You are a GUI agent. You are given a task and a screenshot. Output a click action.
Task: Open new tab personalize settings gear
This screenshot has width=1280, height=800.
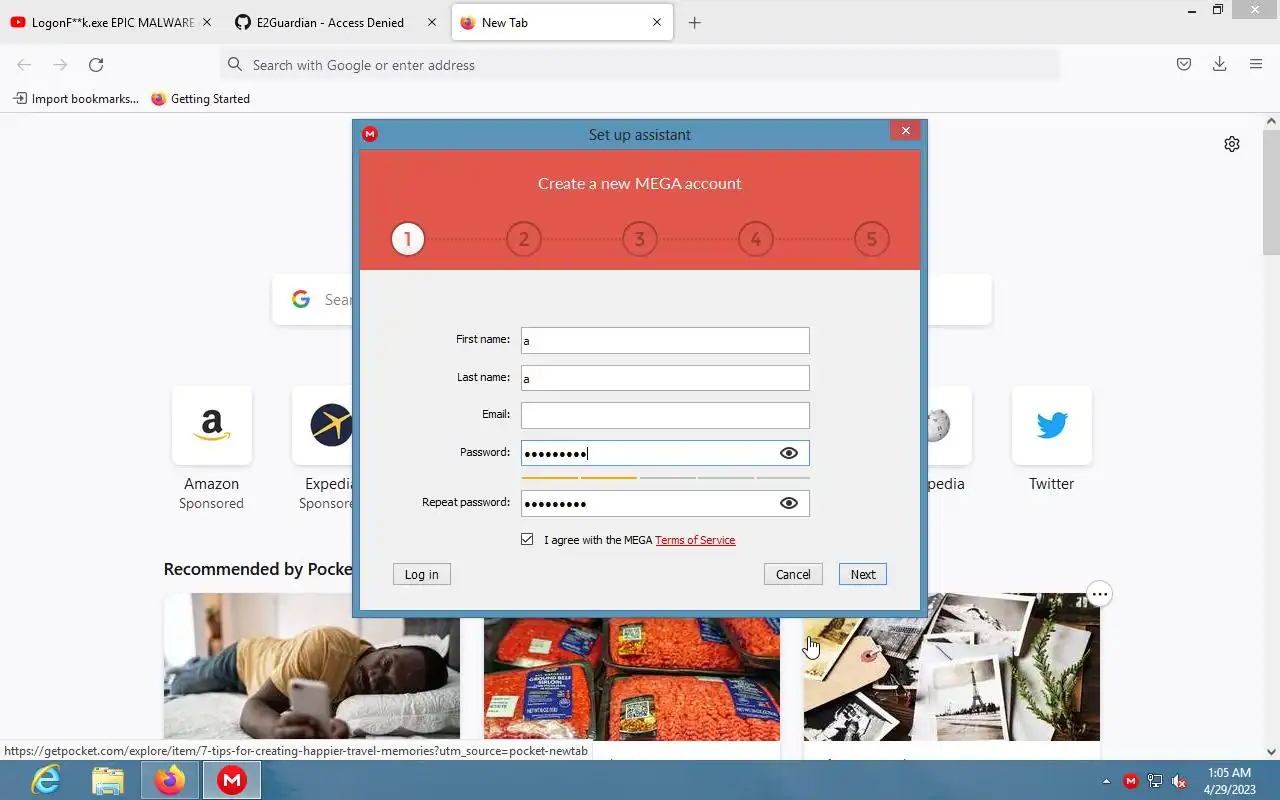click(x=1232, y=144)
